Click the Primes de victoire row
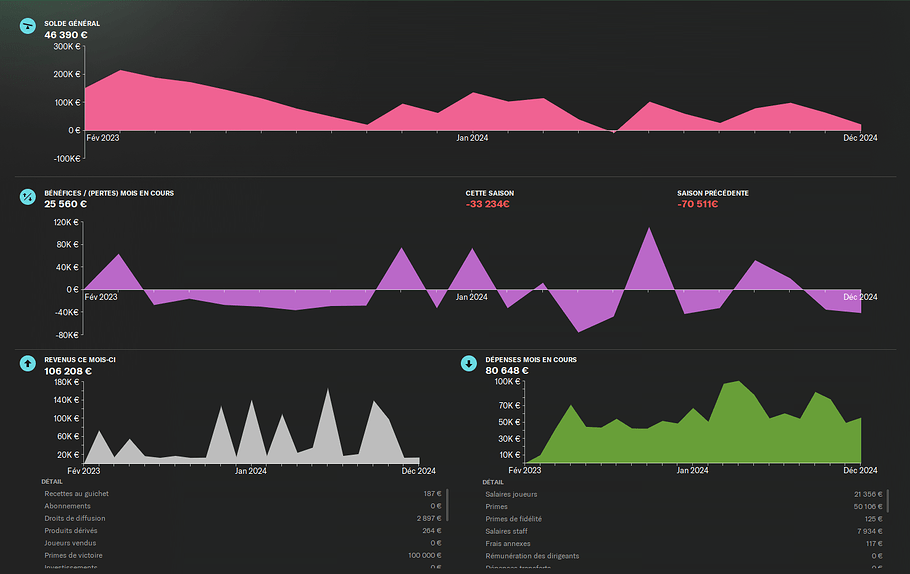 pyautogui.click(x=243, y=555)
